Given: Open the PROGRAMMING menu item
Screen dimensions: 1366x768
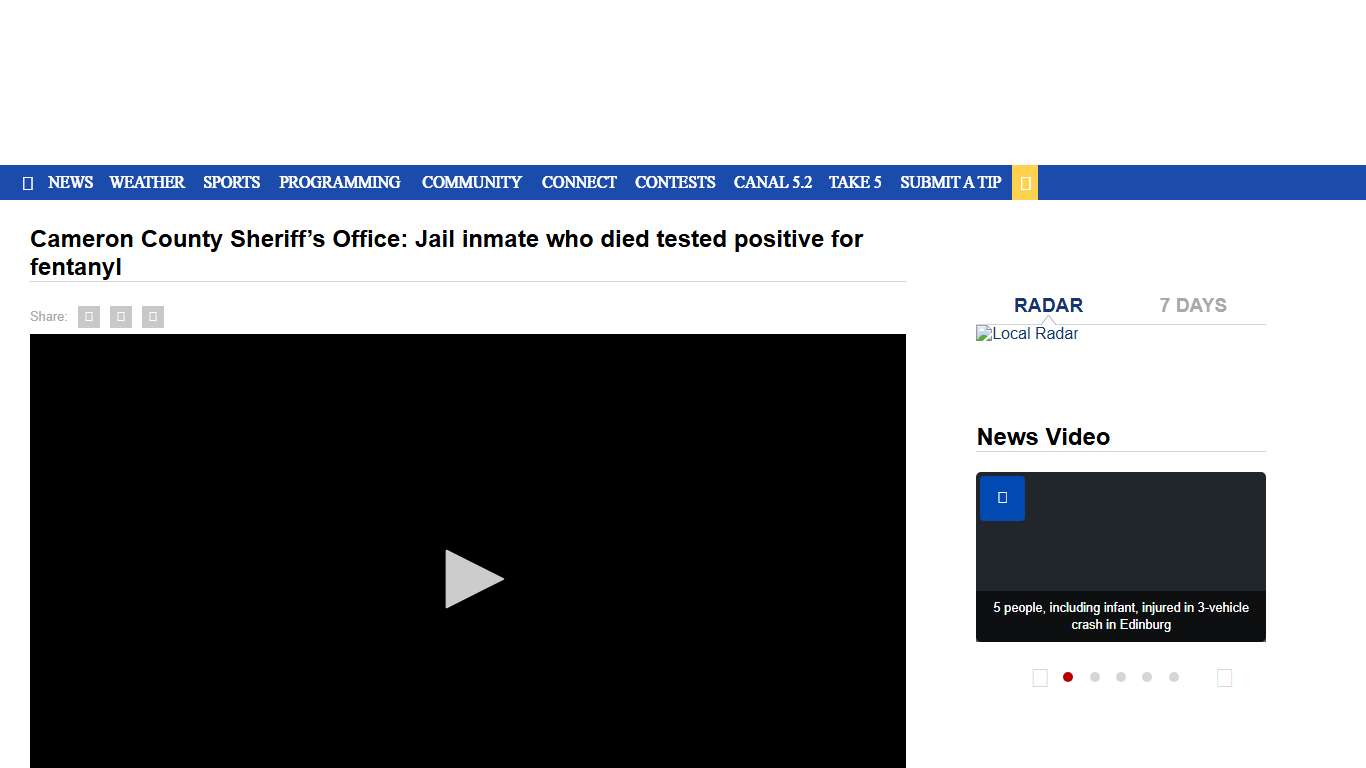Looking at the screenshot, I should click(339, 183).
